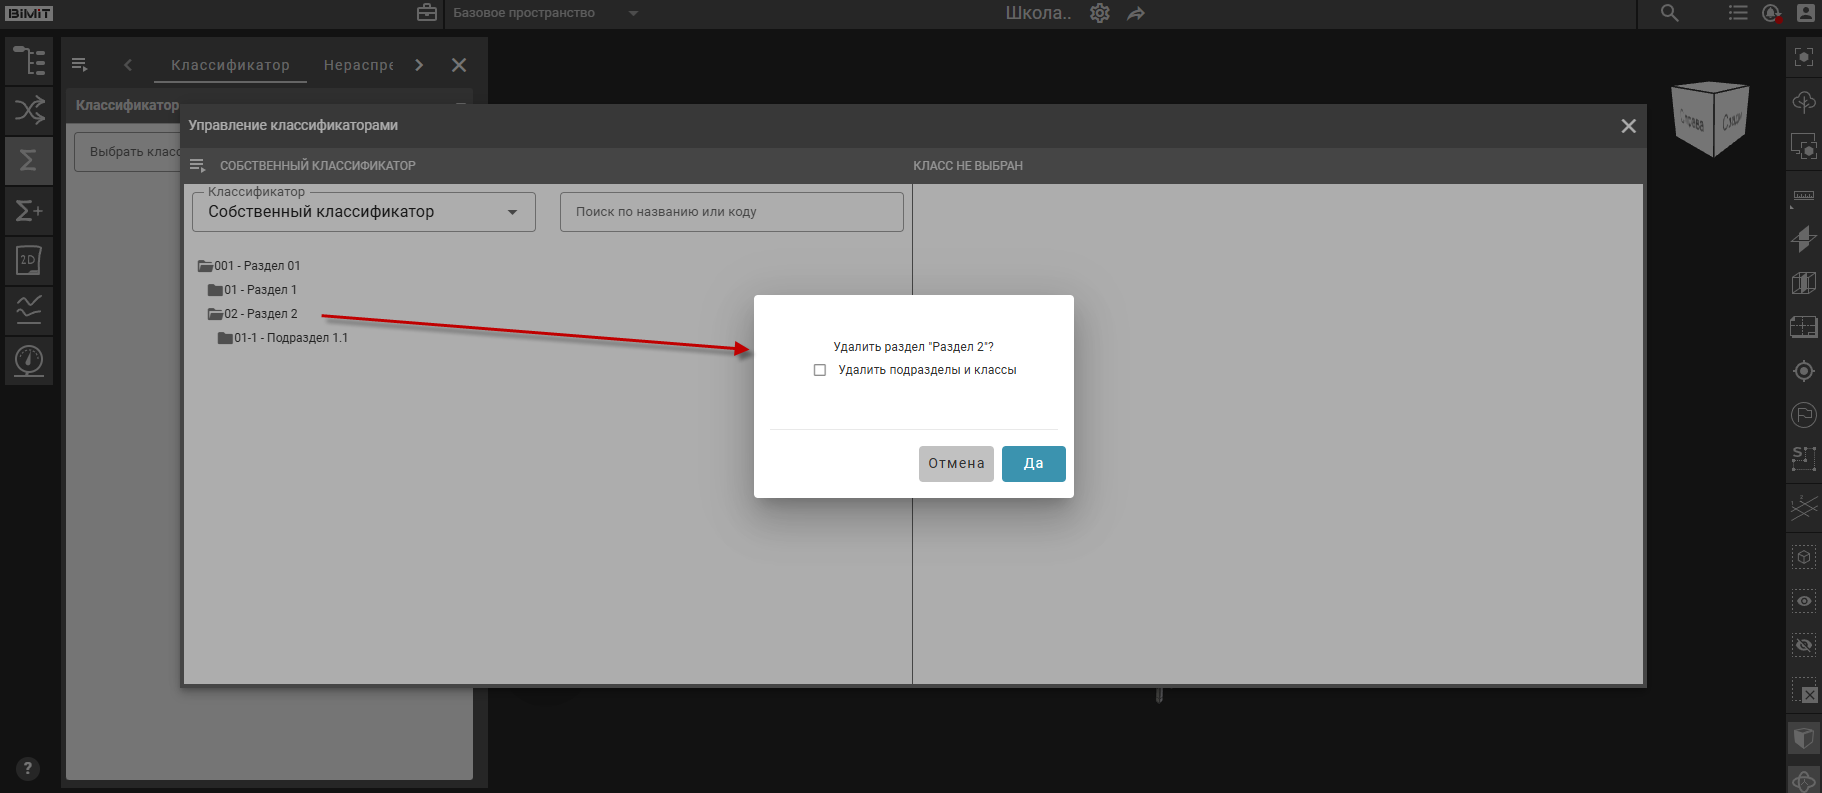
Task: Click the 'Да' confirm button
Action: (1033, 464)
